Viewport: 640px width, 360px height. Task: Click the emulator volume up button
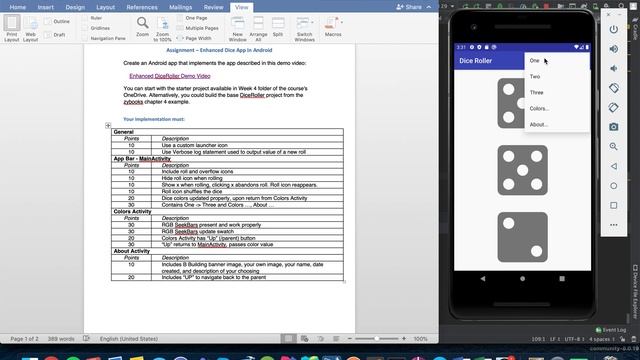point(613,49)
